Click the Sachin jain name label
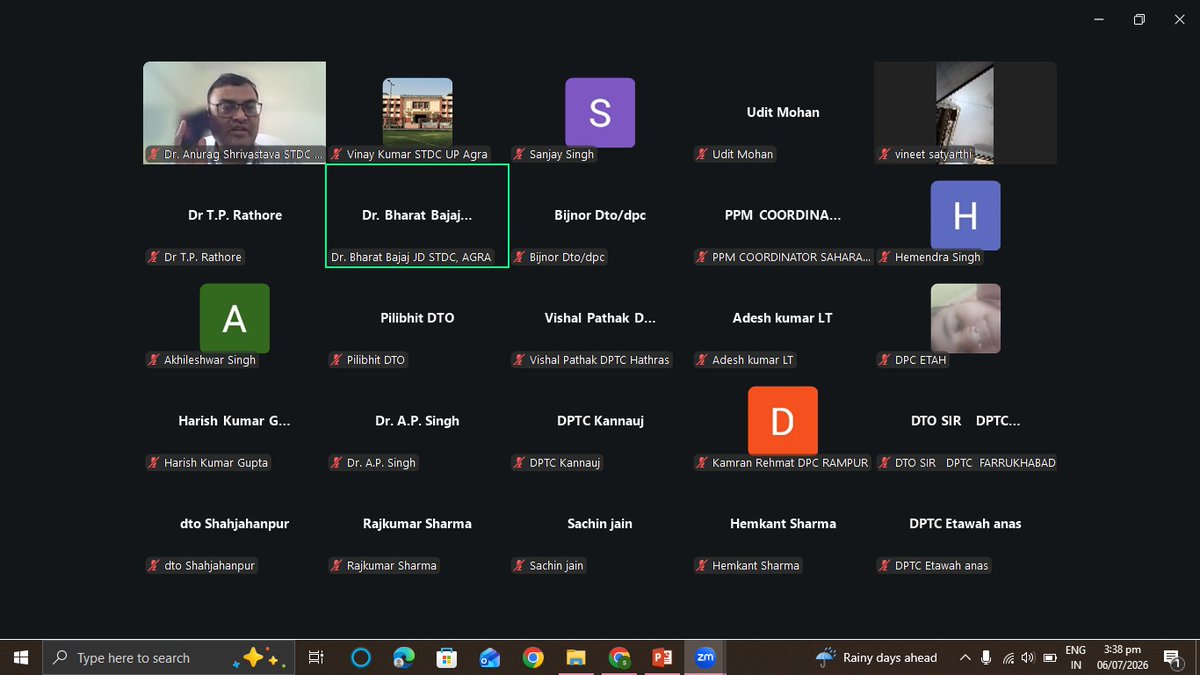 click(556, 566)
